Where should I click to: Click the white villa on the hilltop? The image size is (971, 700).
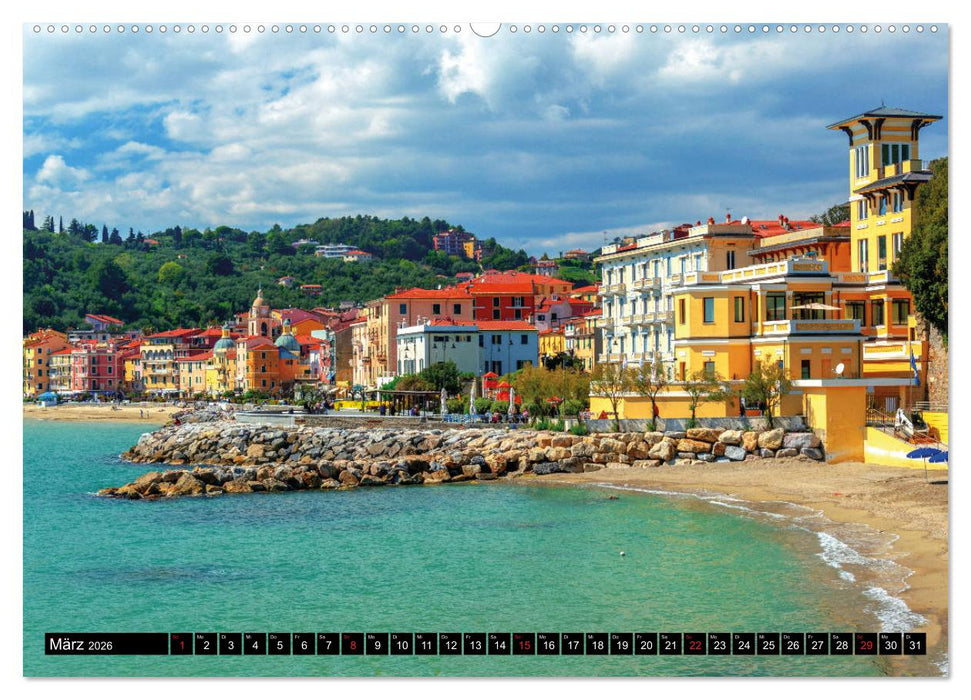[x=335, y=251]
